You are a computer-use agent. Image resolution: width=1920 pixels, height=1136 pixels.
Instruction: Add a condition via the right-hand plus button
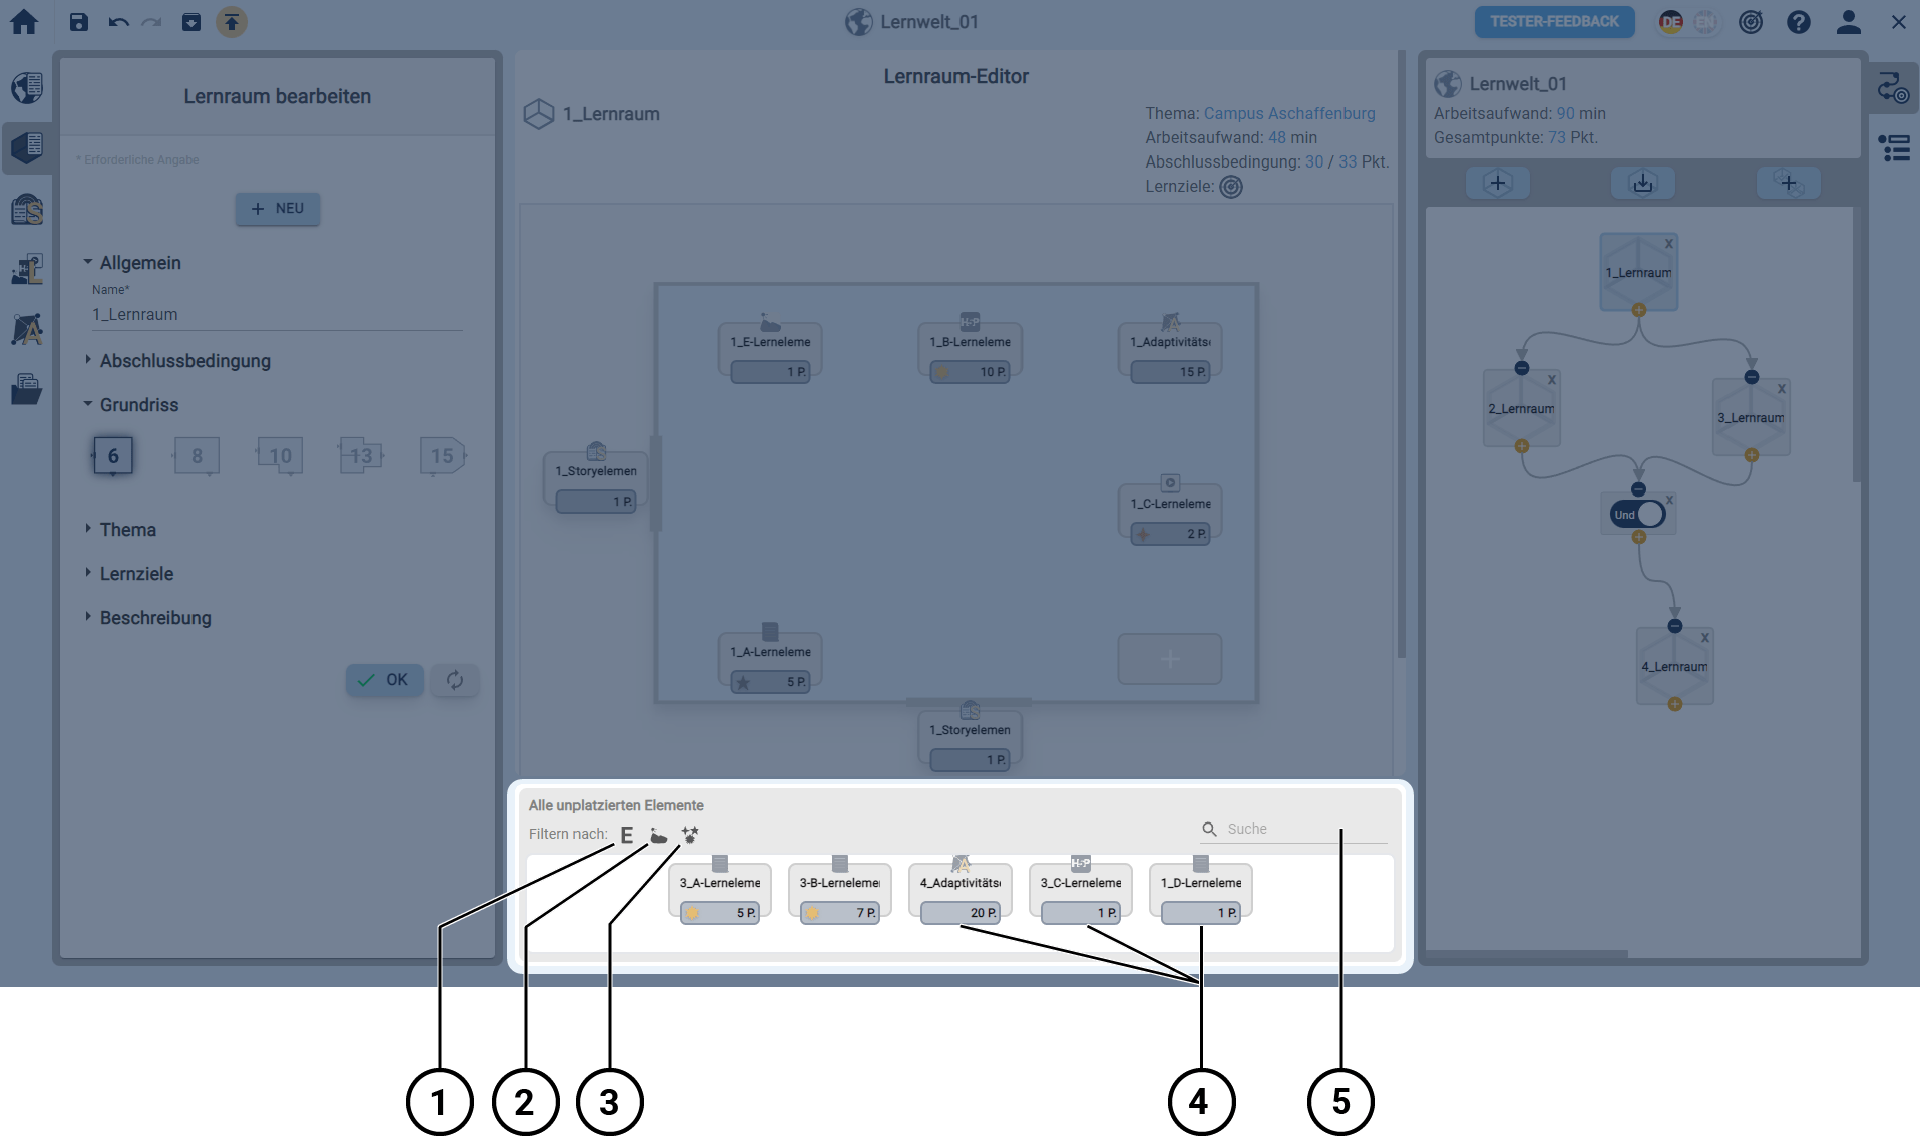point(1788,183)
